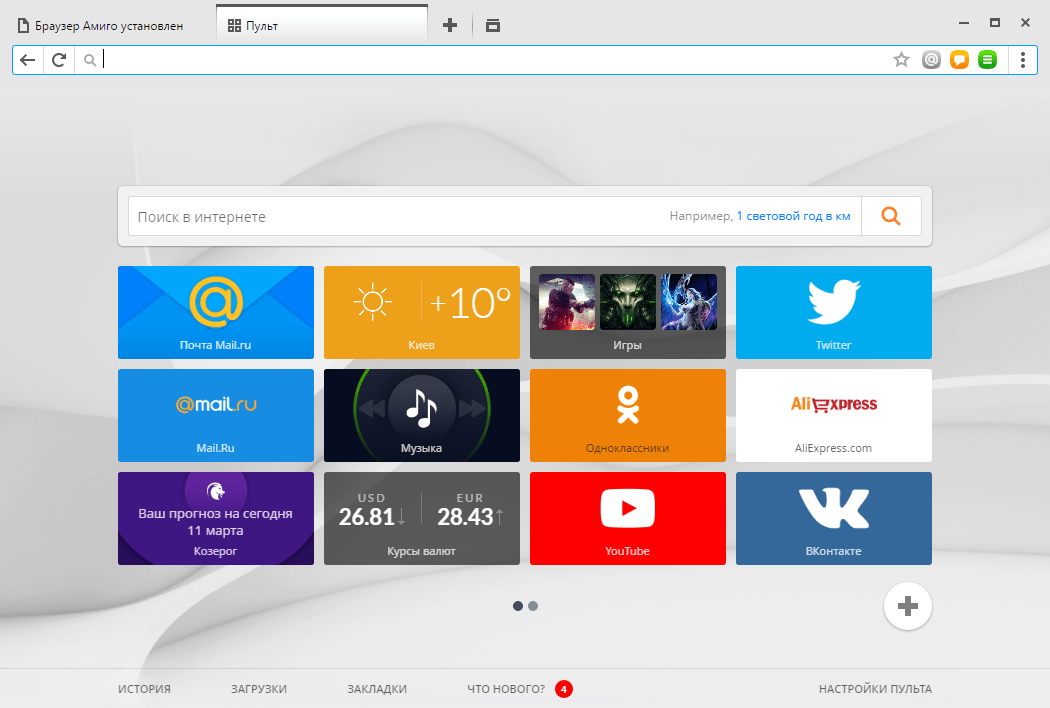Open the Twitter tile

834,312
